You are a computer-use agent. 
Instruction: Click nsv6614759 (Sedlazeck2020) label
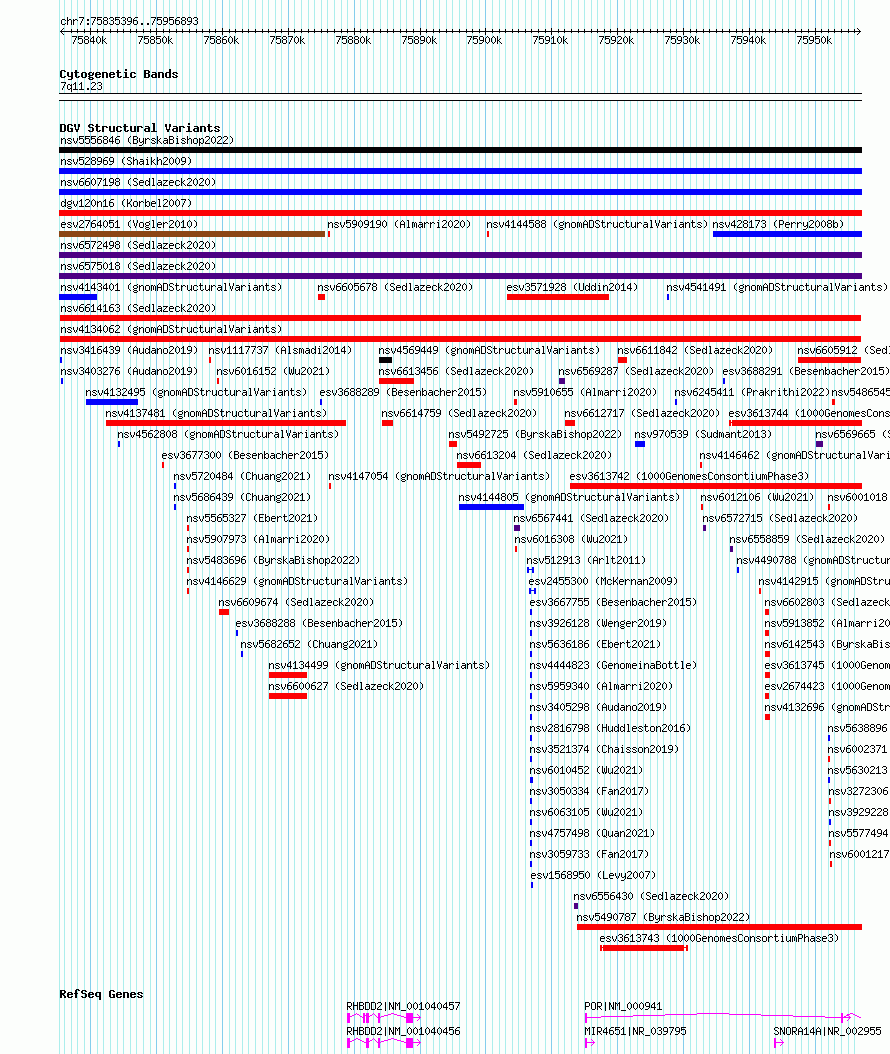coord(459,413)
